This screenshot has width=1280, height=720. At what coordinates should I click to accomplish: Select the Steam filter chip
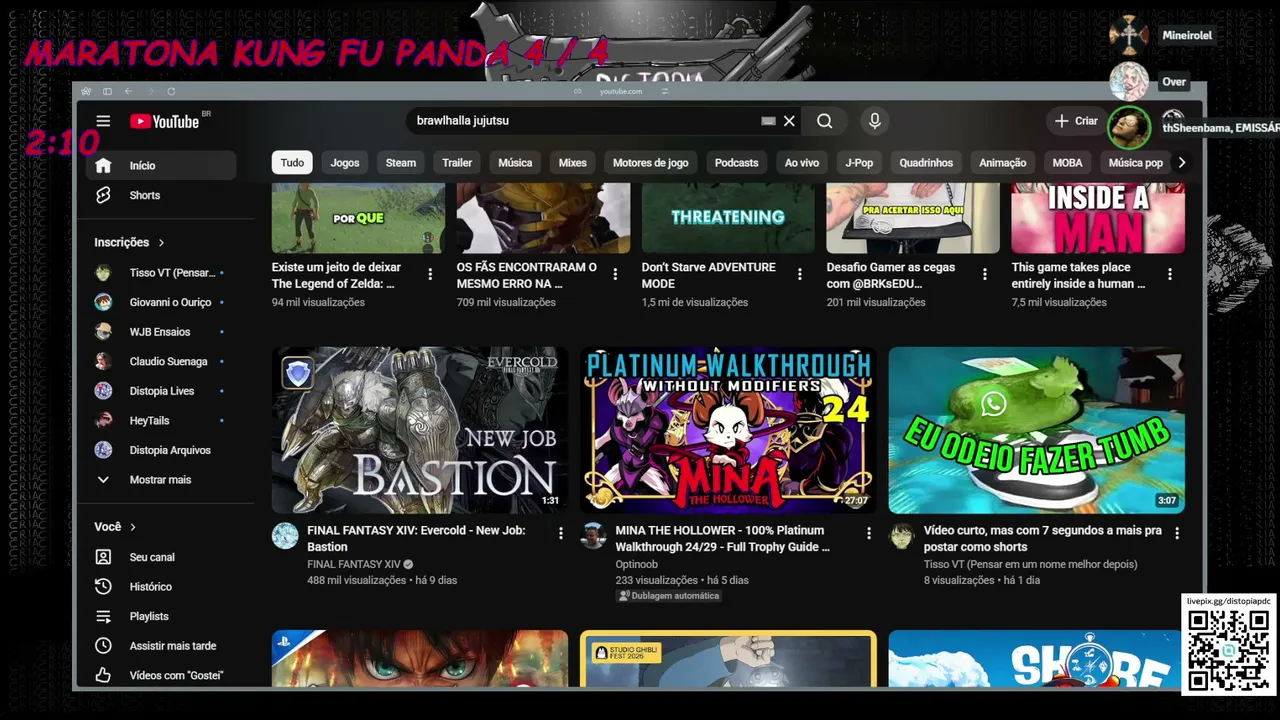pyautogui.click(x=401, y=162)
